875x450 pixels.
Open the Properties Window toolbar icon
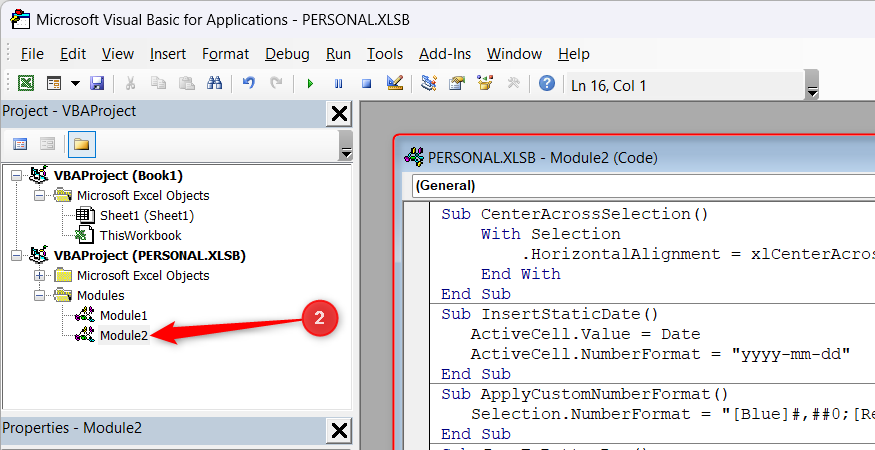[457, 84]
